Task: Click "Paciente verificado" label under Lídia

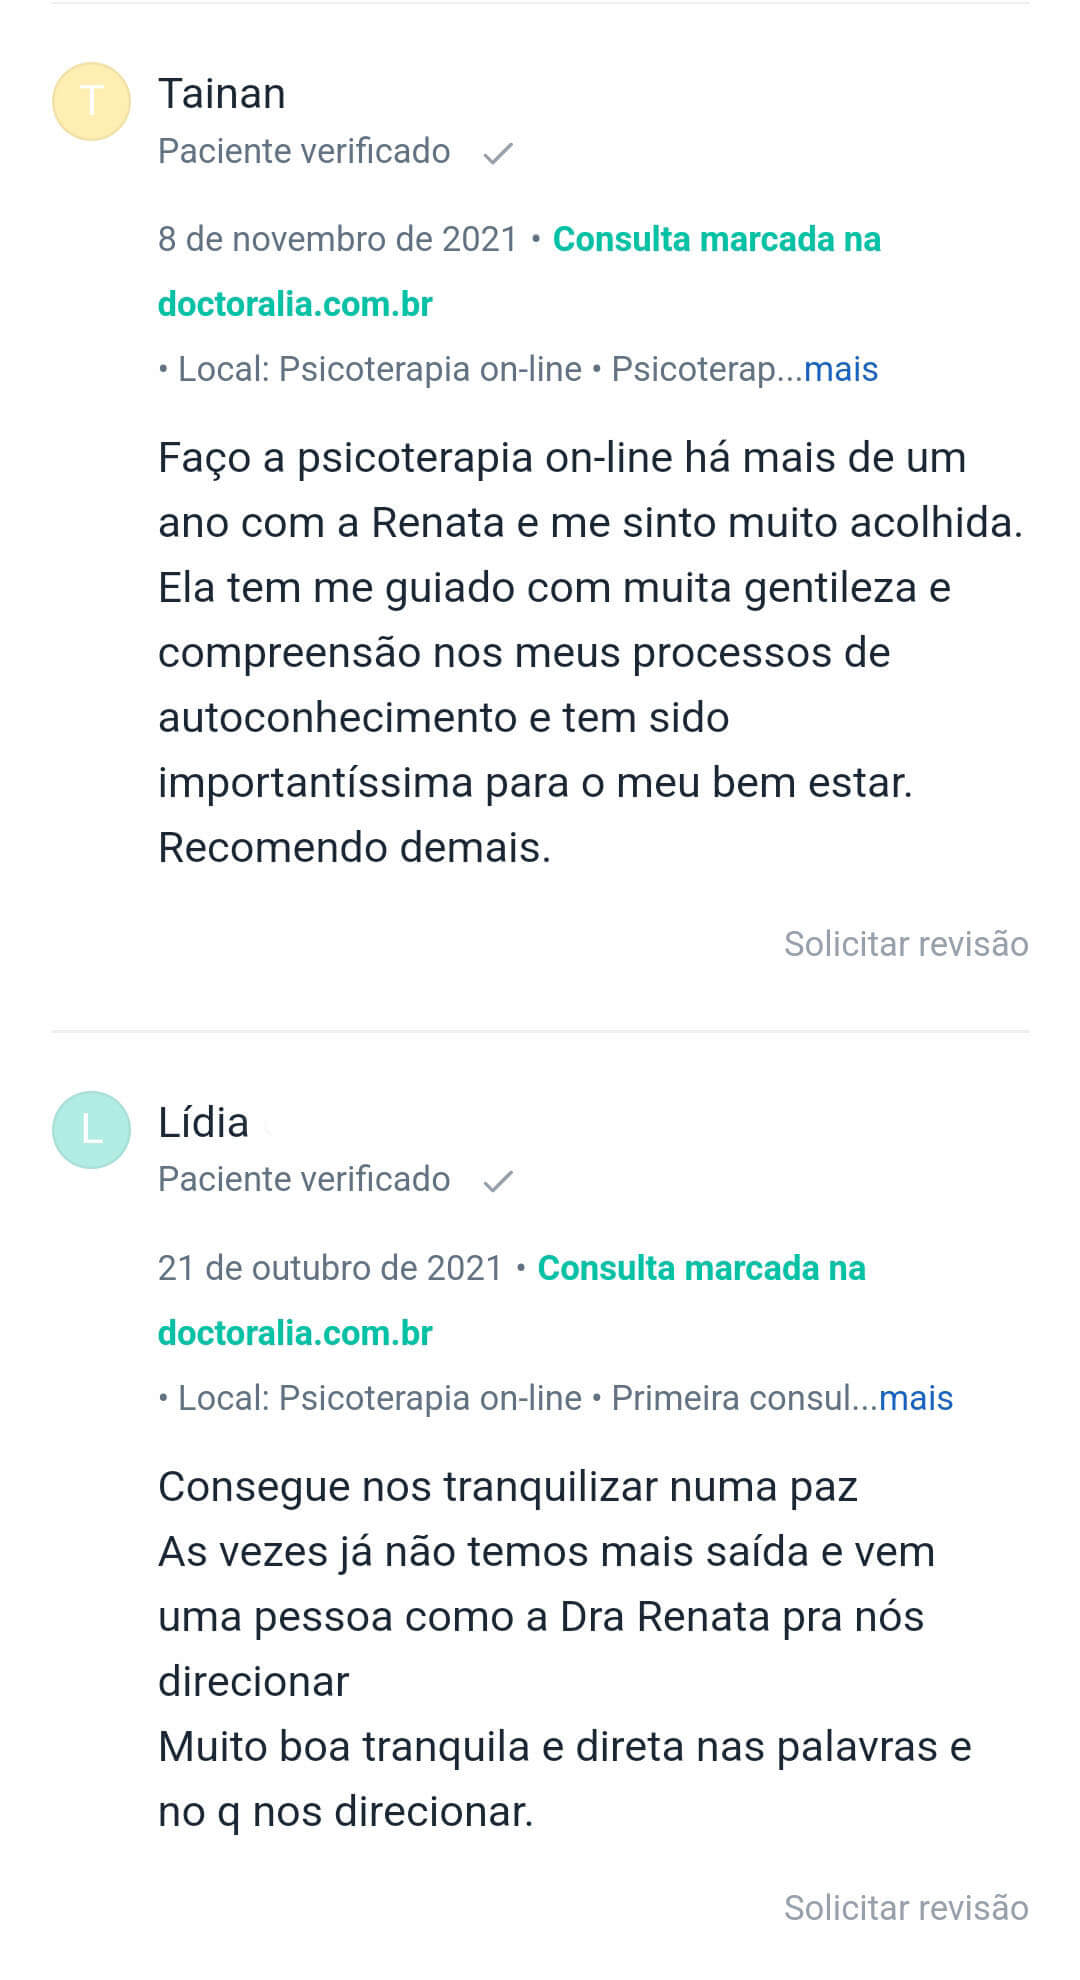Action: click(304, 1179)
